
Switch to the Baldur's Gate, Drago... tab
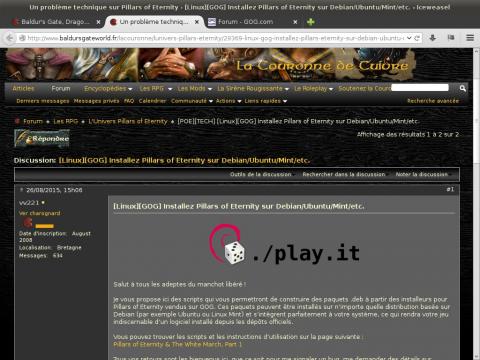(55, 22)
